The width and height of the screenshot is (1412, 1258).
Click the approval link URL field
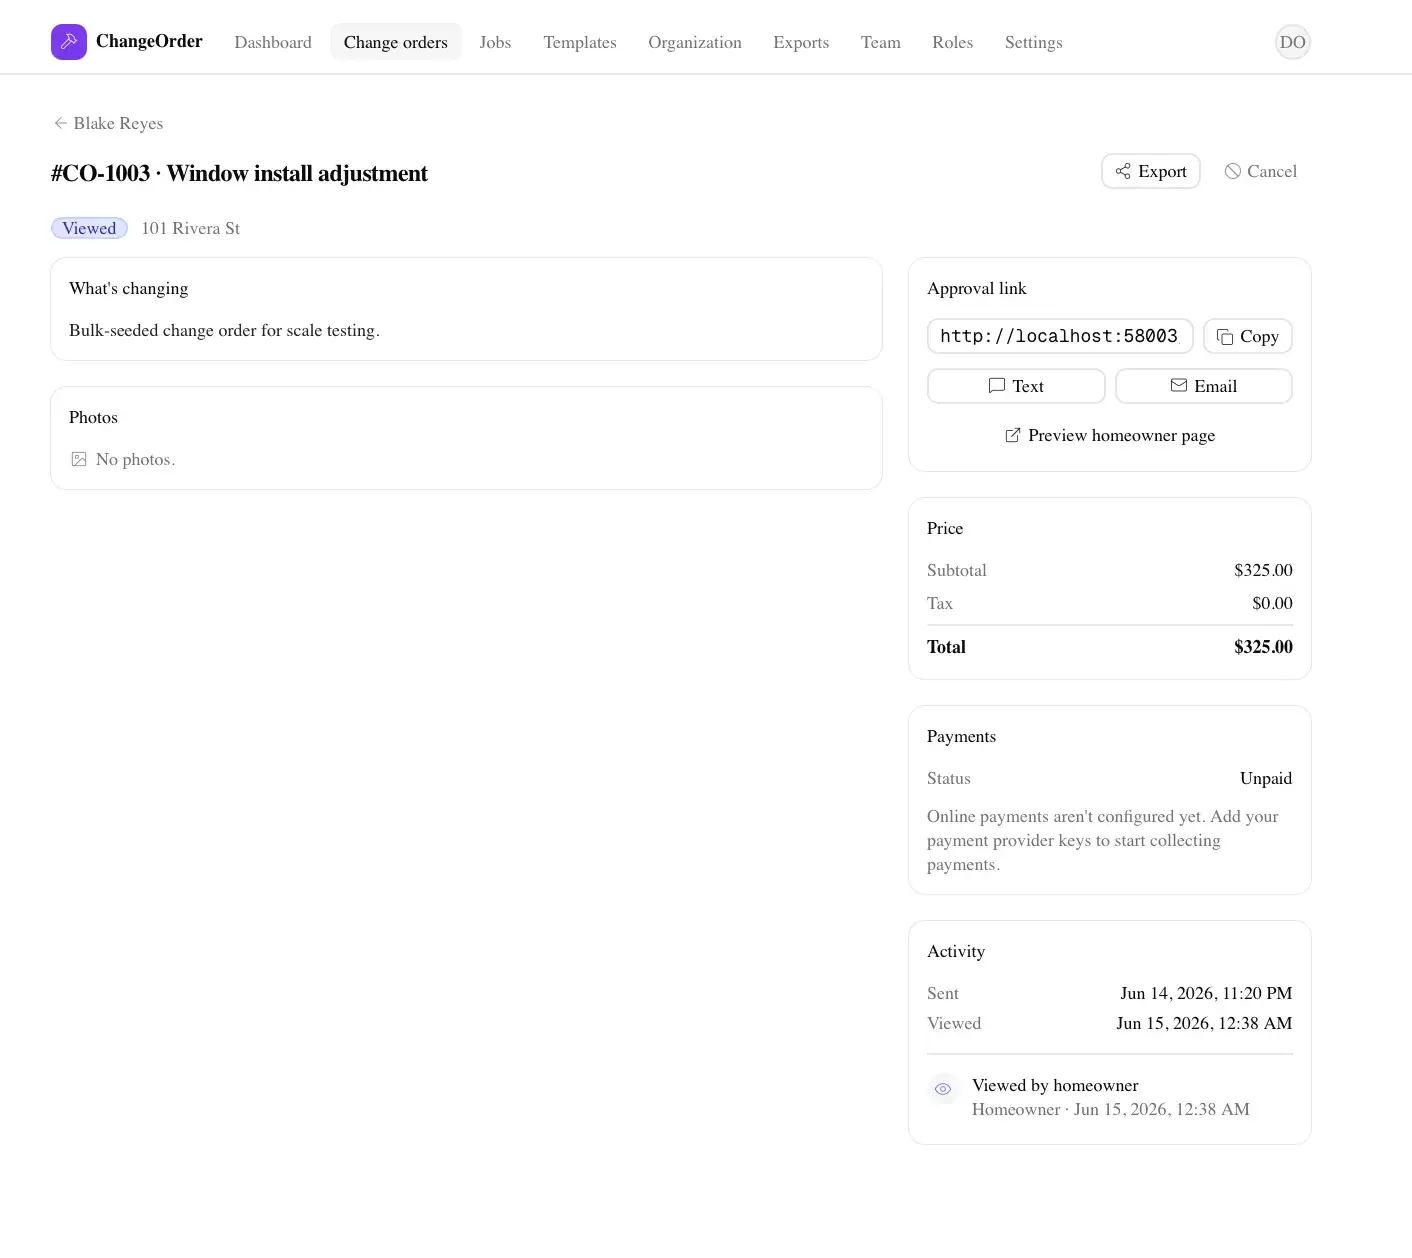1060,336
